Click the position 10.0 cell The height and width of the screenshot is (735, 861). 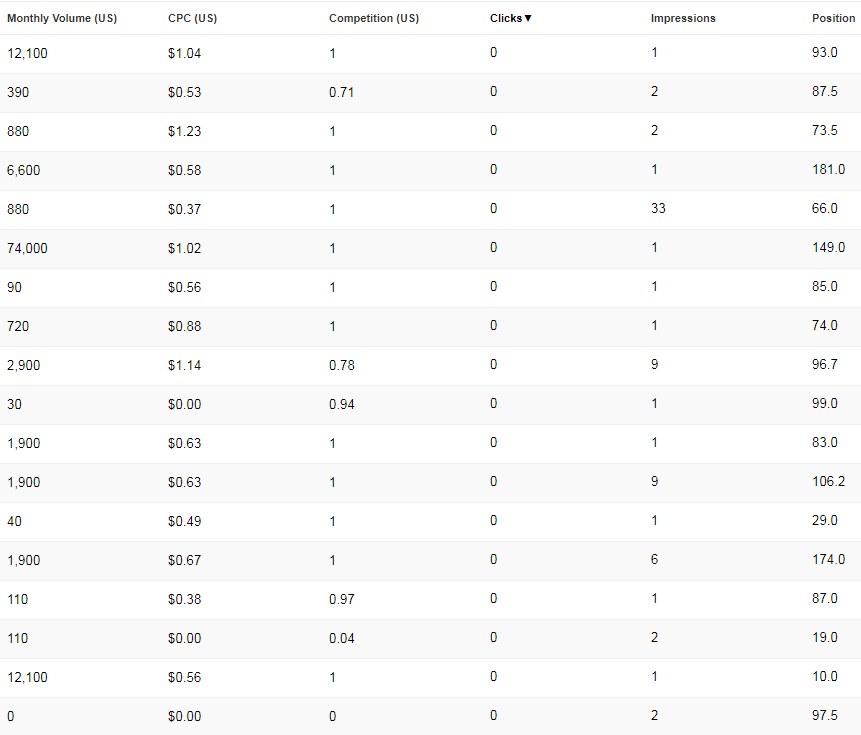click(x=825, y=676)
